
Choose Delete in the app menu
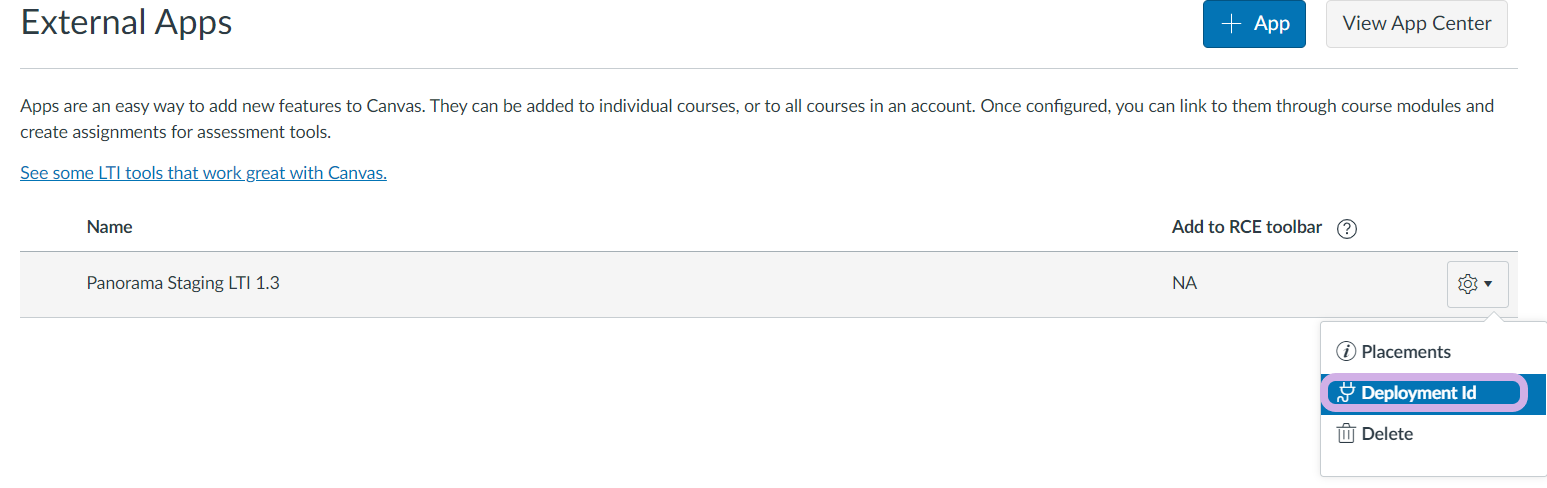pyautogui.click(x=1387, y=434)
